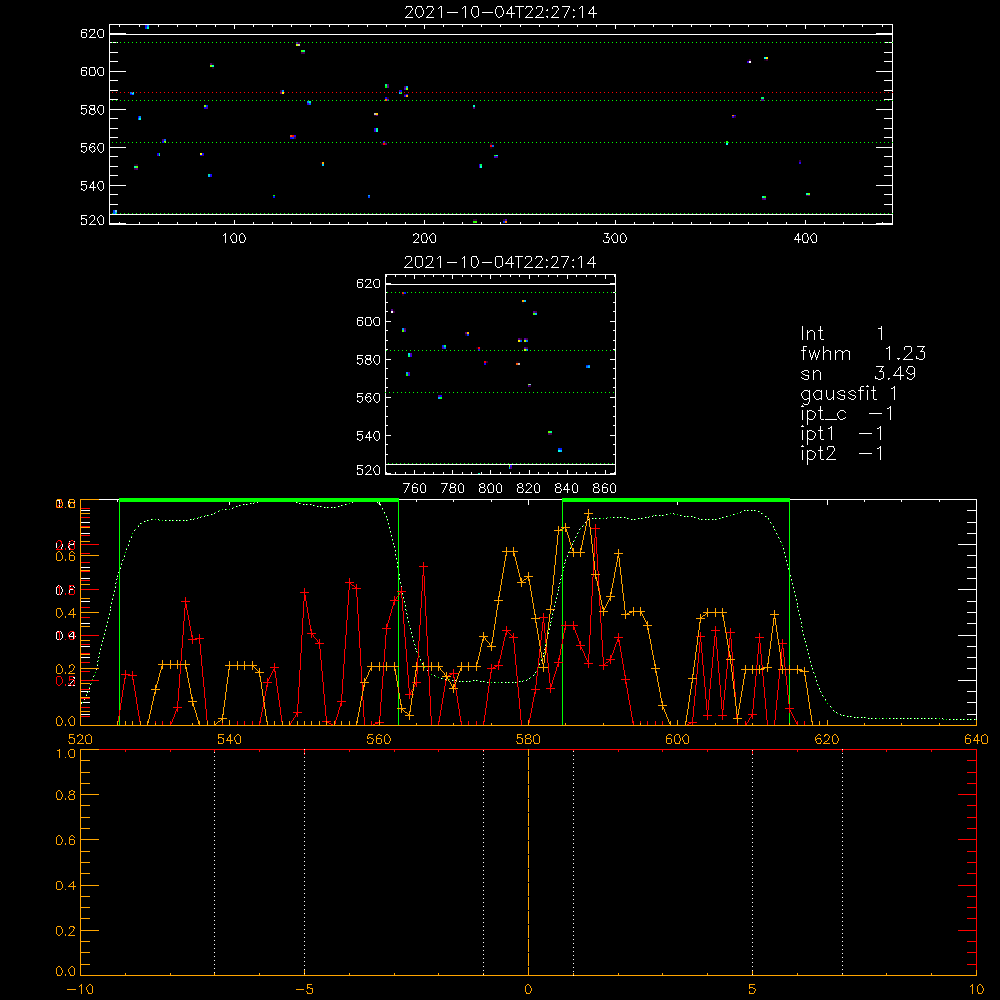Click x-axis label 640 on profile plot
The image size is (1000, 1000).
click(x=976, y=740)
